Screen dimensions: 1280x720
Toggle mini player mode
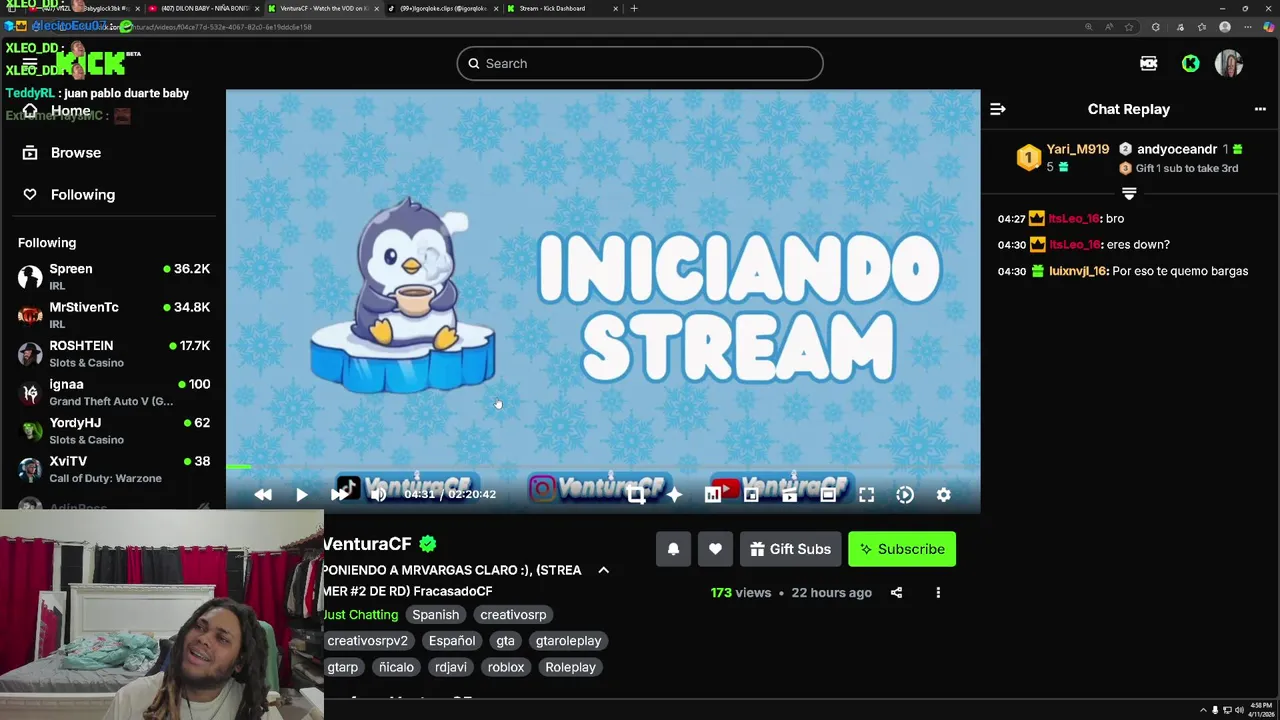coord(751,494)
